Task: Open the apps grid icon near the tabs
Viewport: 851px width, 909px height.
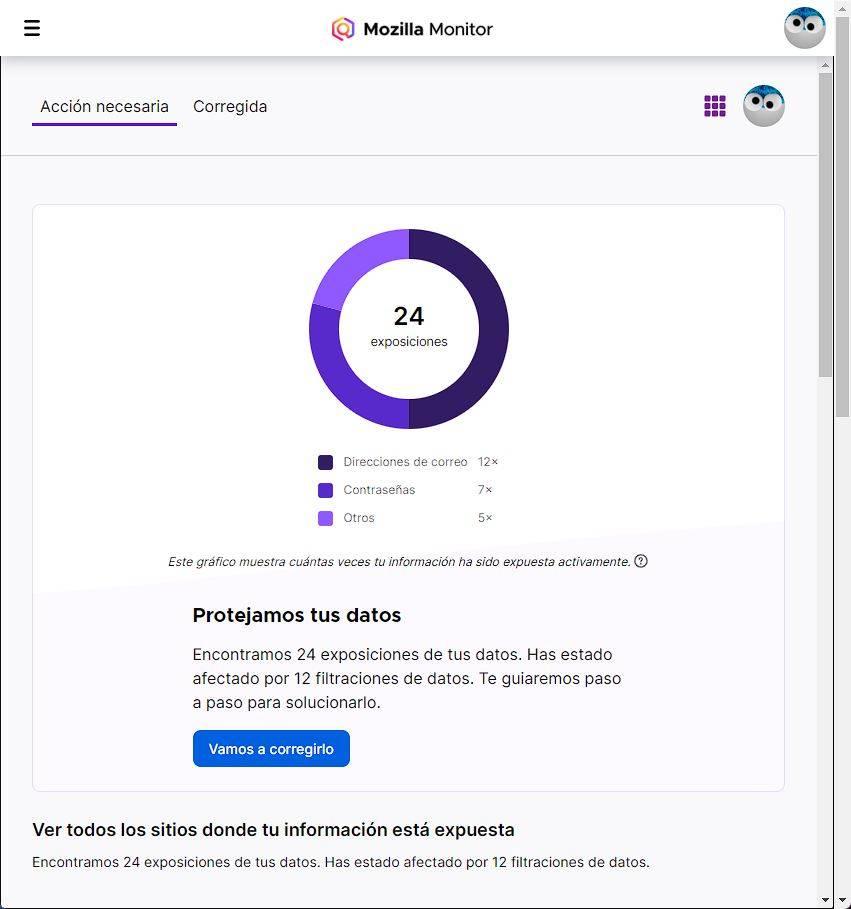Action: [x=715, y=105]
